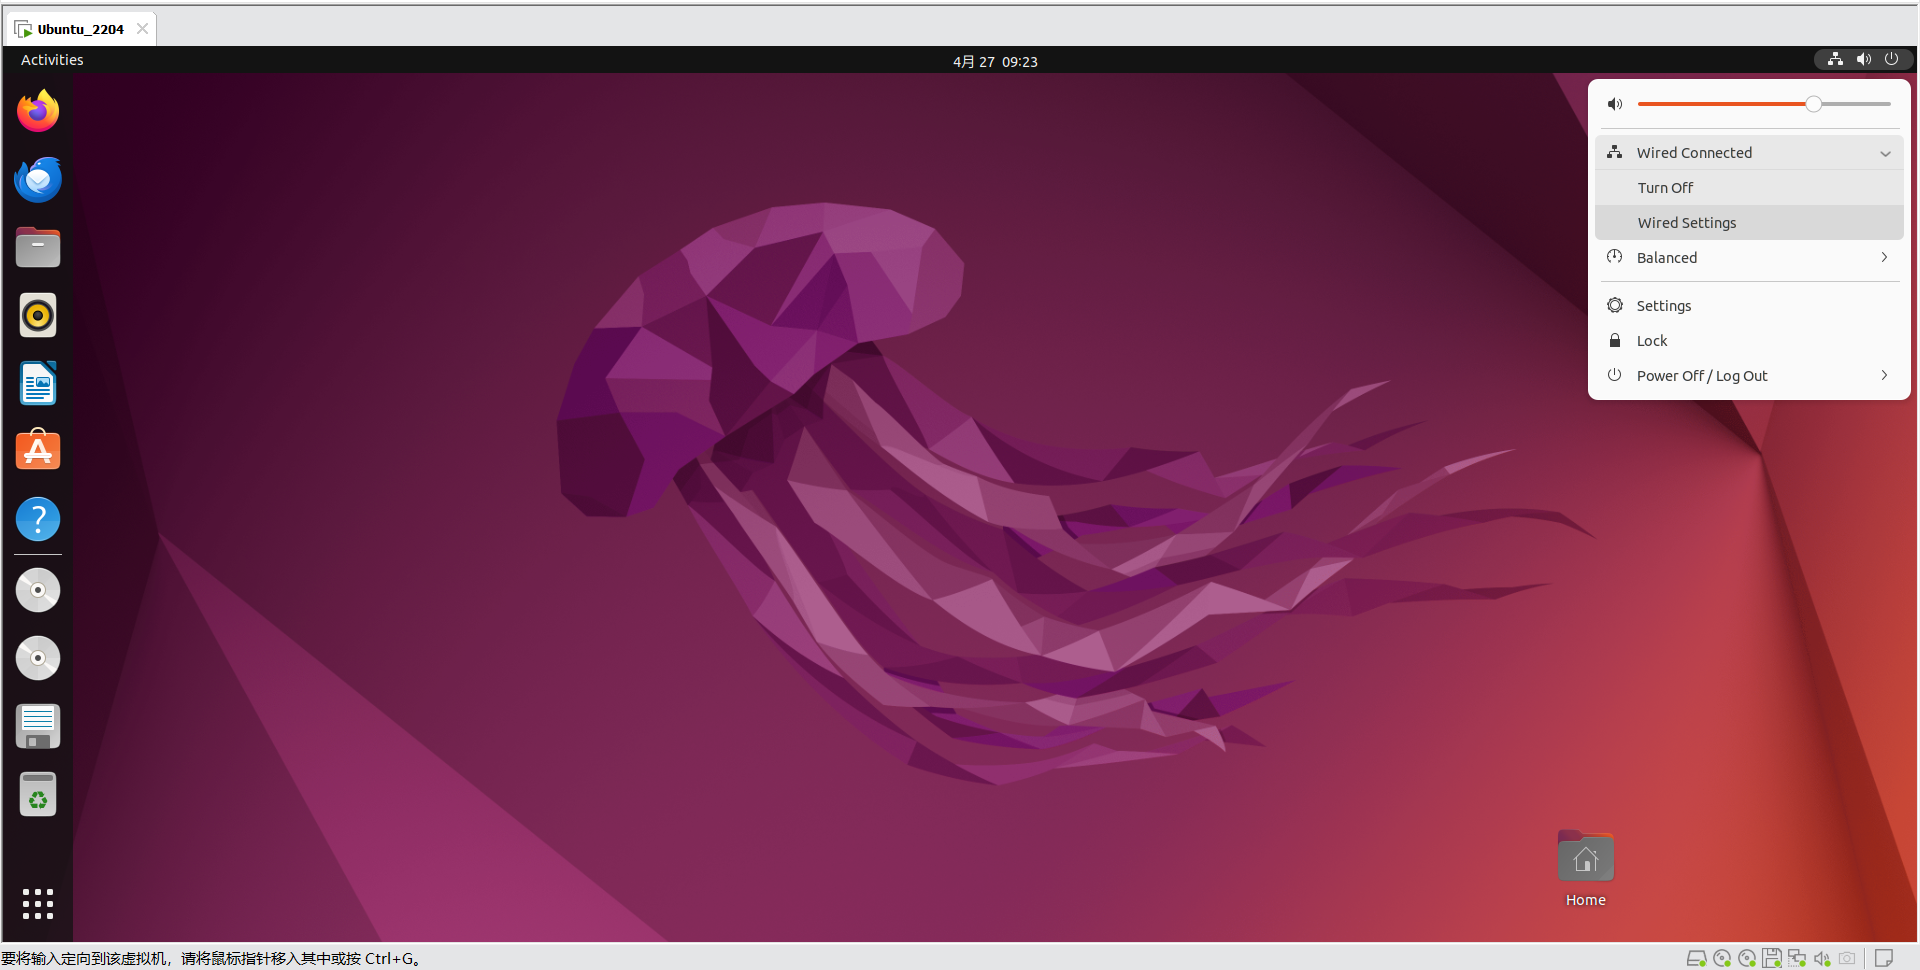Click the speaker icon beside volume slider
This screenshot has width=1920, height=970.
[x=1615, y=104]
